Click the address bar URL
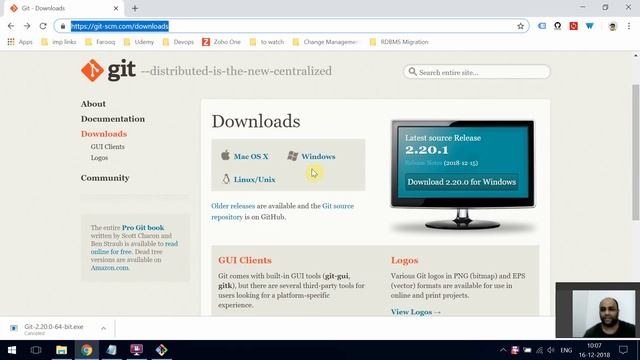Viewport: 640px width, 360px height. (x=120, y=26)
